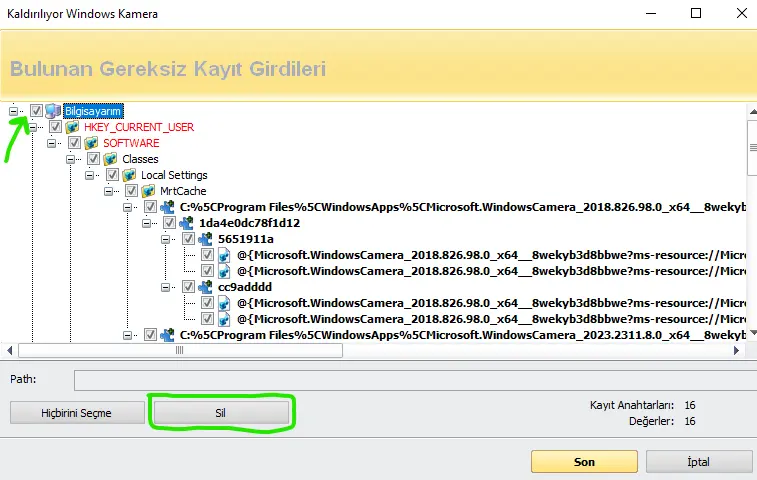Toggle the cc9adddd checkbox
Viewport: 757px width, 480px height.
coord(188,287)
